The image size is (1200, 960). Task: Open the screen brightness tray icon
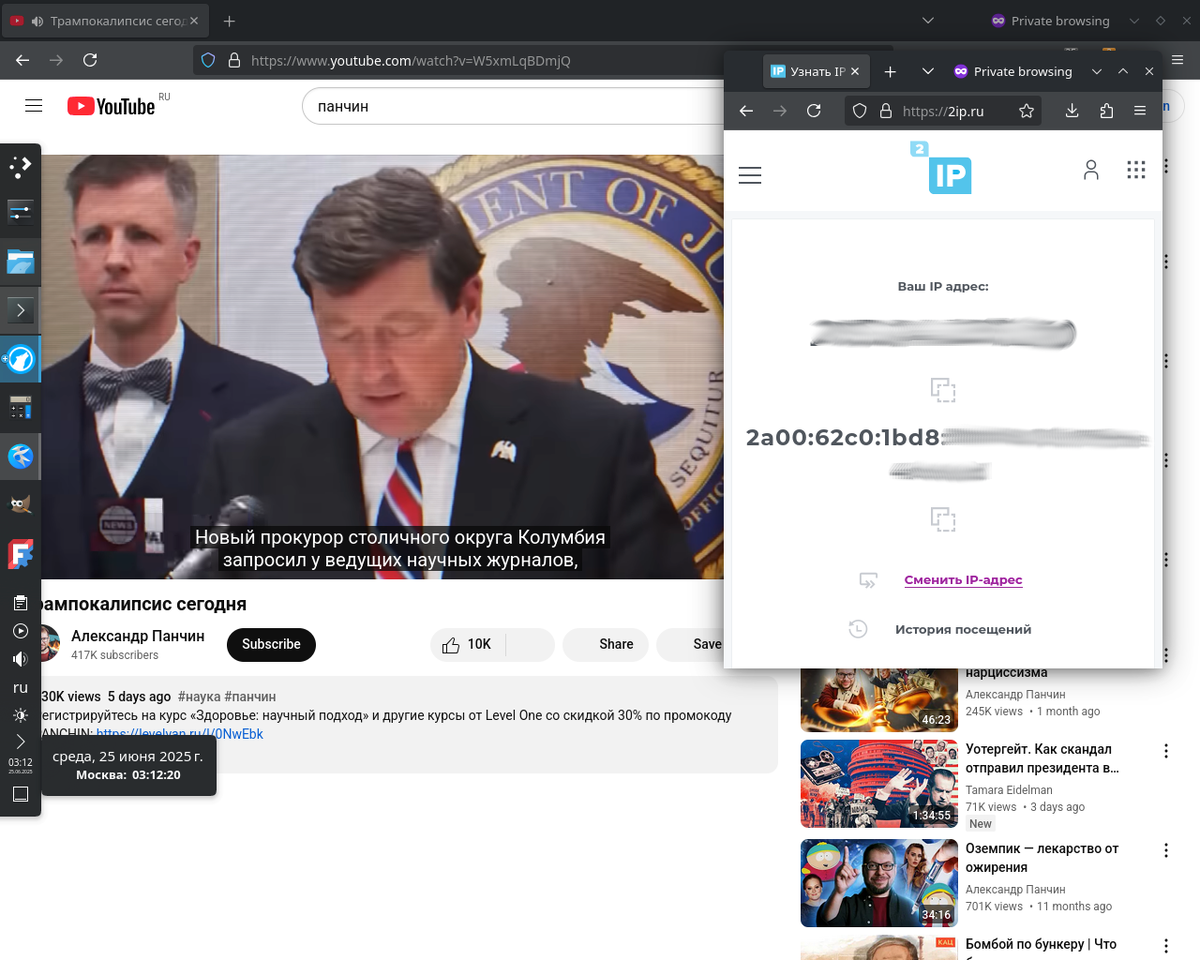20,716
